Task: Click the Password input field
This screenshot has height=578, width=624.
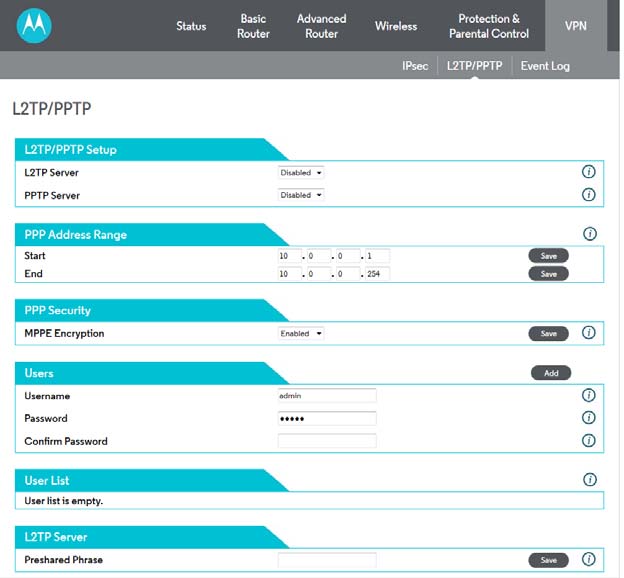Action: tap(327, 418)
